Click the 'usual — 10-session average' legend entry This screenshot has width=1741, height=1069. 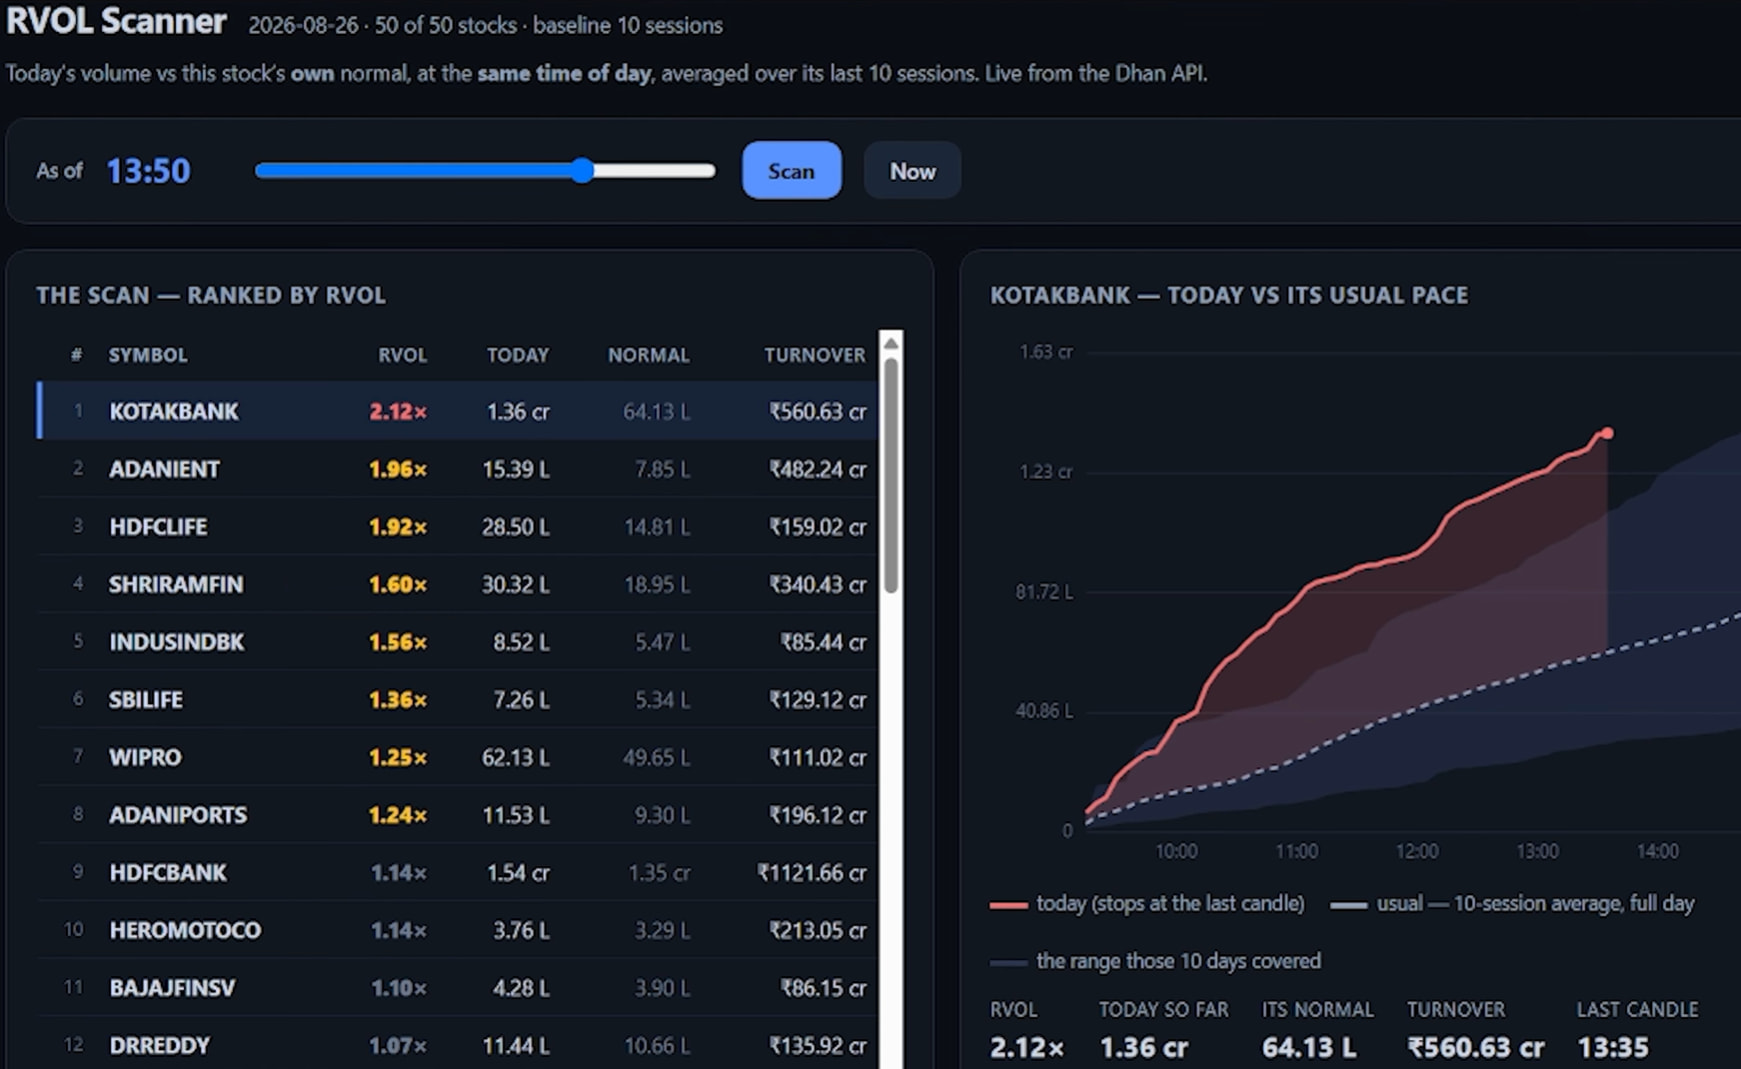coord(1512,904)
